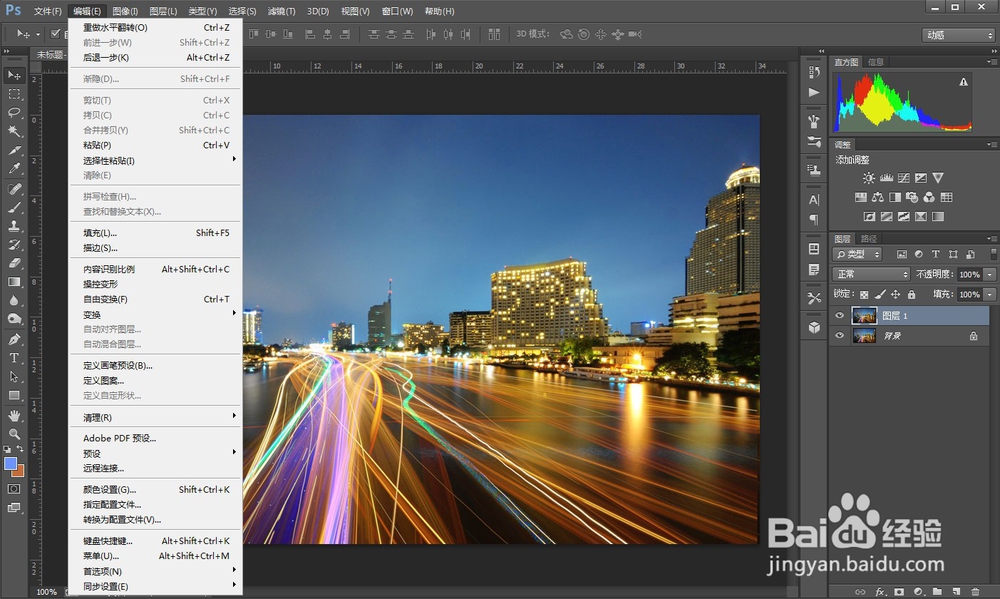The height and width of the screenshot is (599, 1000).
Task: Add a Levels adjustment
Action: pos(886,178)
